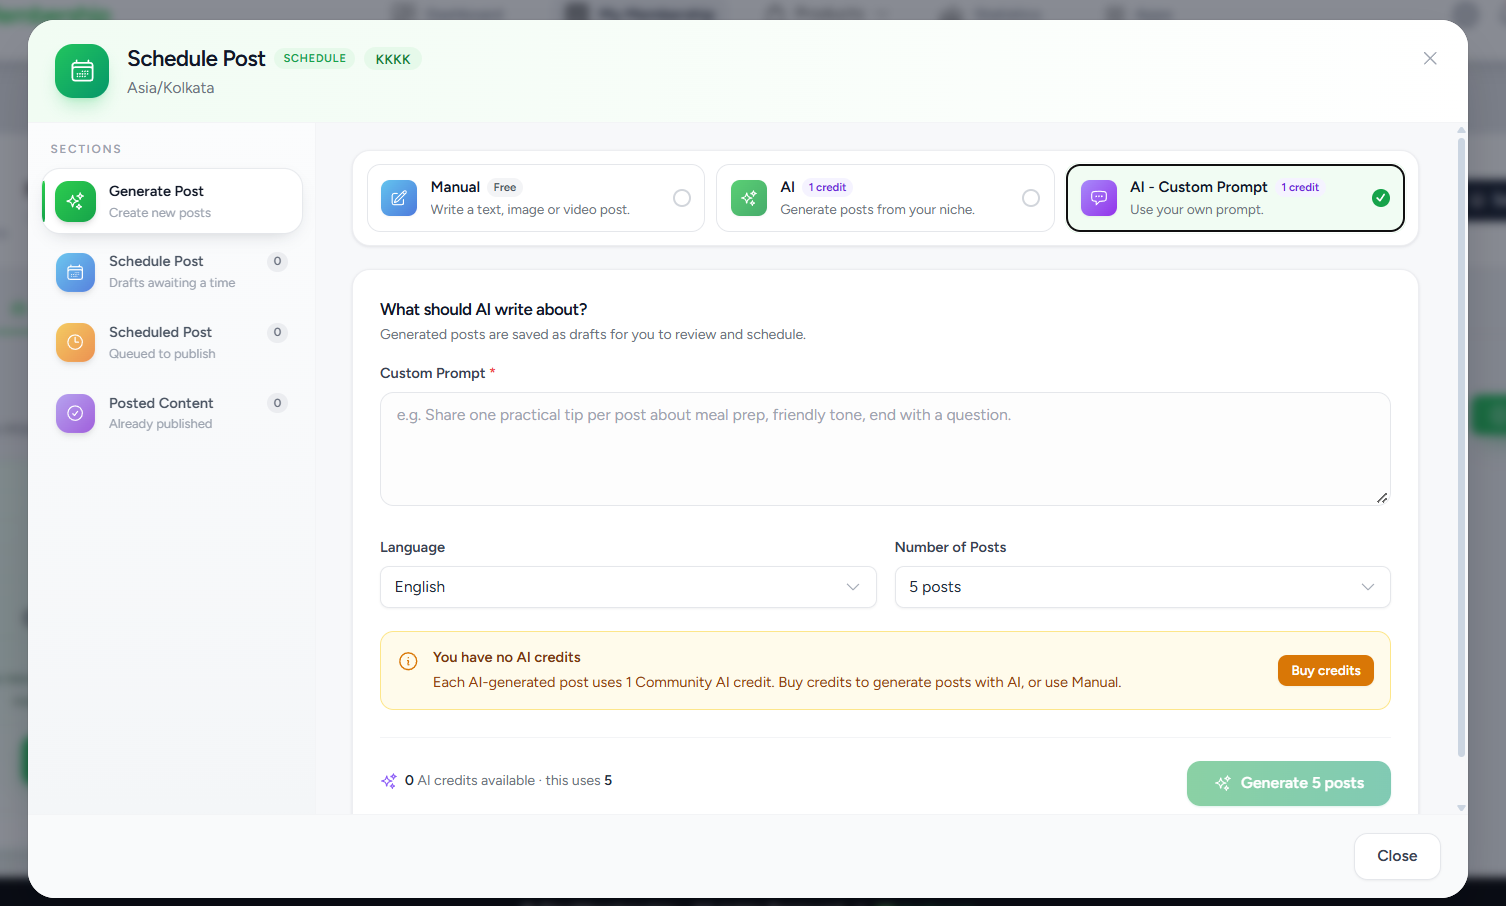Close the Schedule Post dialog with X
The height and width of the screenshot is (906, 1506).
coord(1430,58)
